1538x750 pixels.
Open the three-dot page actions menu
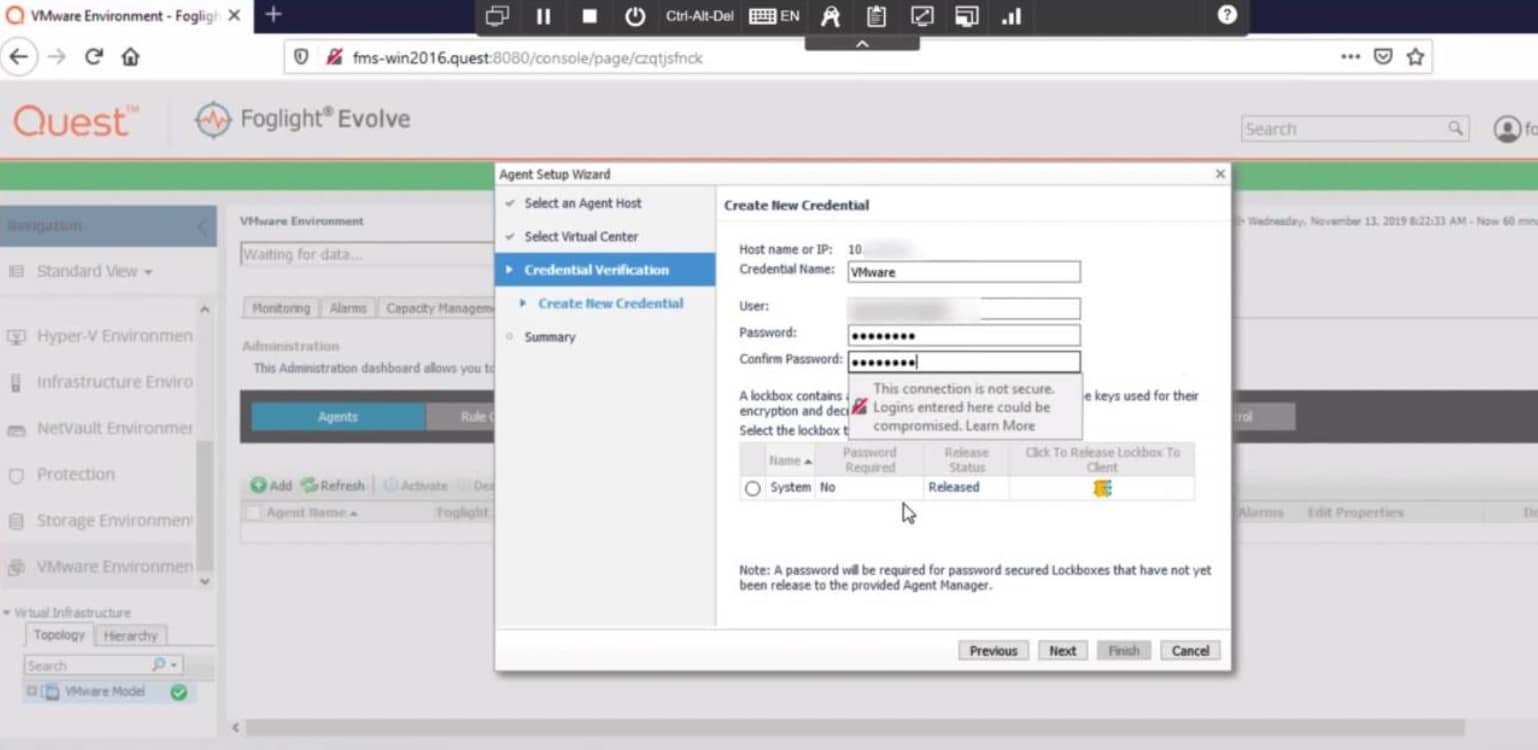point(1350,57)
